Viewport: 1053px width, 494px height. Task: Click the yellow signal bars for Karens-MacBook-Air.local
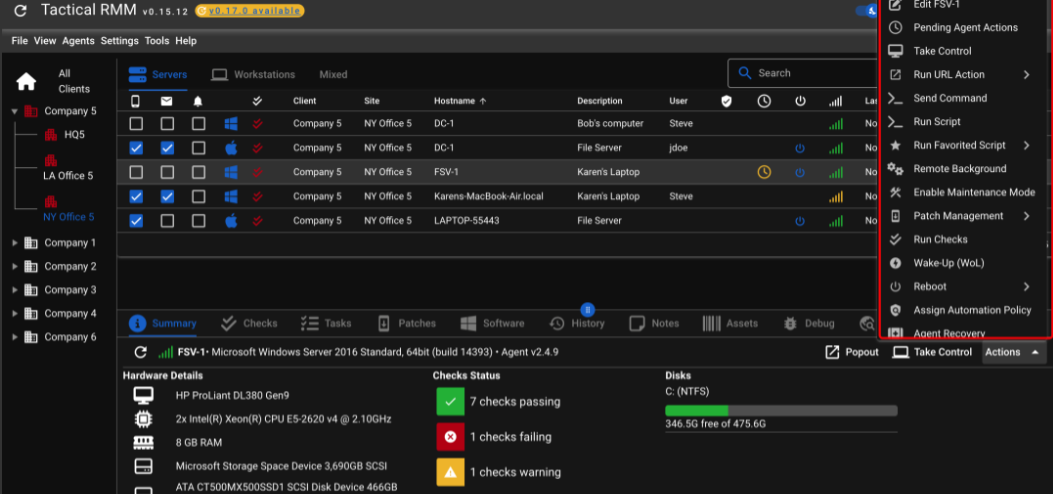[835, 197]
